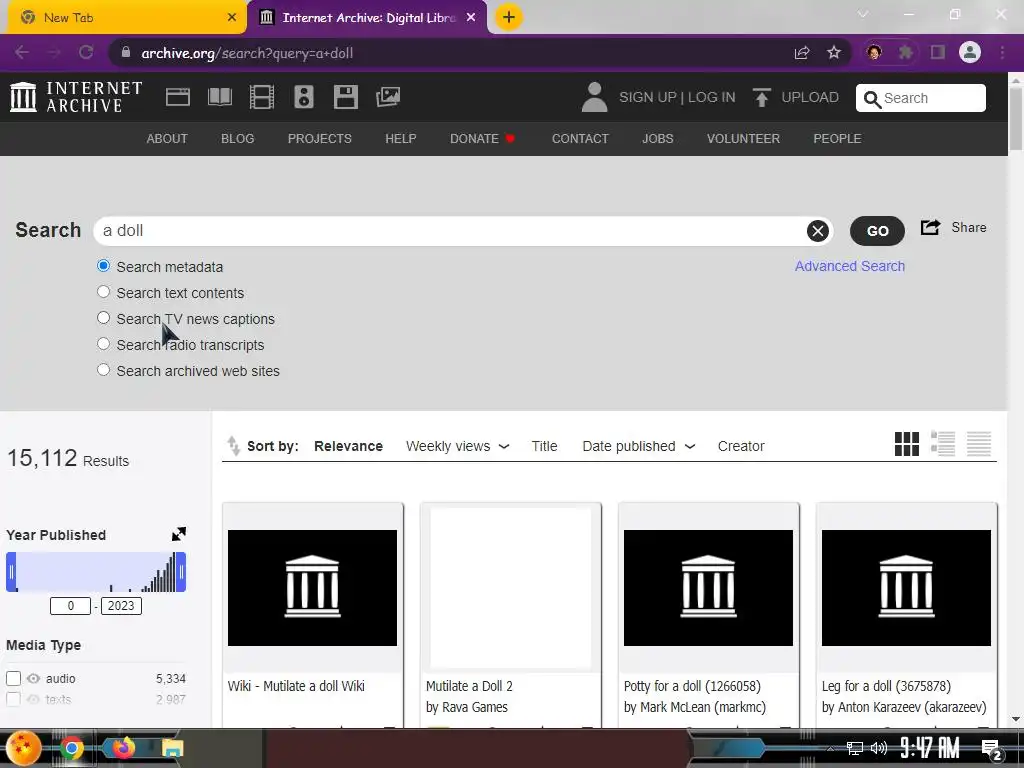Open the Video film-strip icon
This screenshot has width=1024, height=768.
coord(262,97)
